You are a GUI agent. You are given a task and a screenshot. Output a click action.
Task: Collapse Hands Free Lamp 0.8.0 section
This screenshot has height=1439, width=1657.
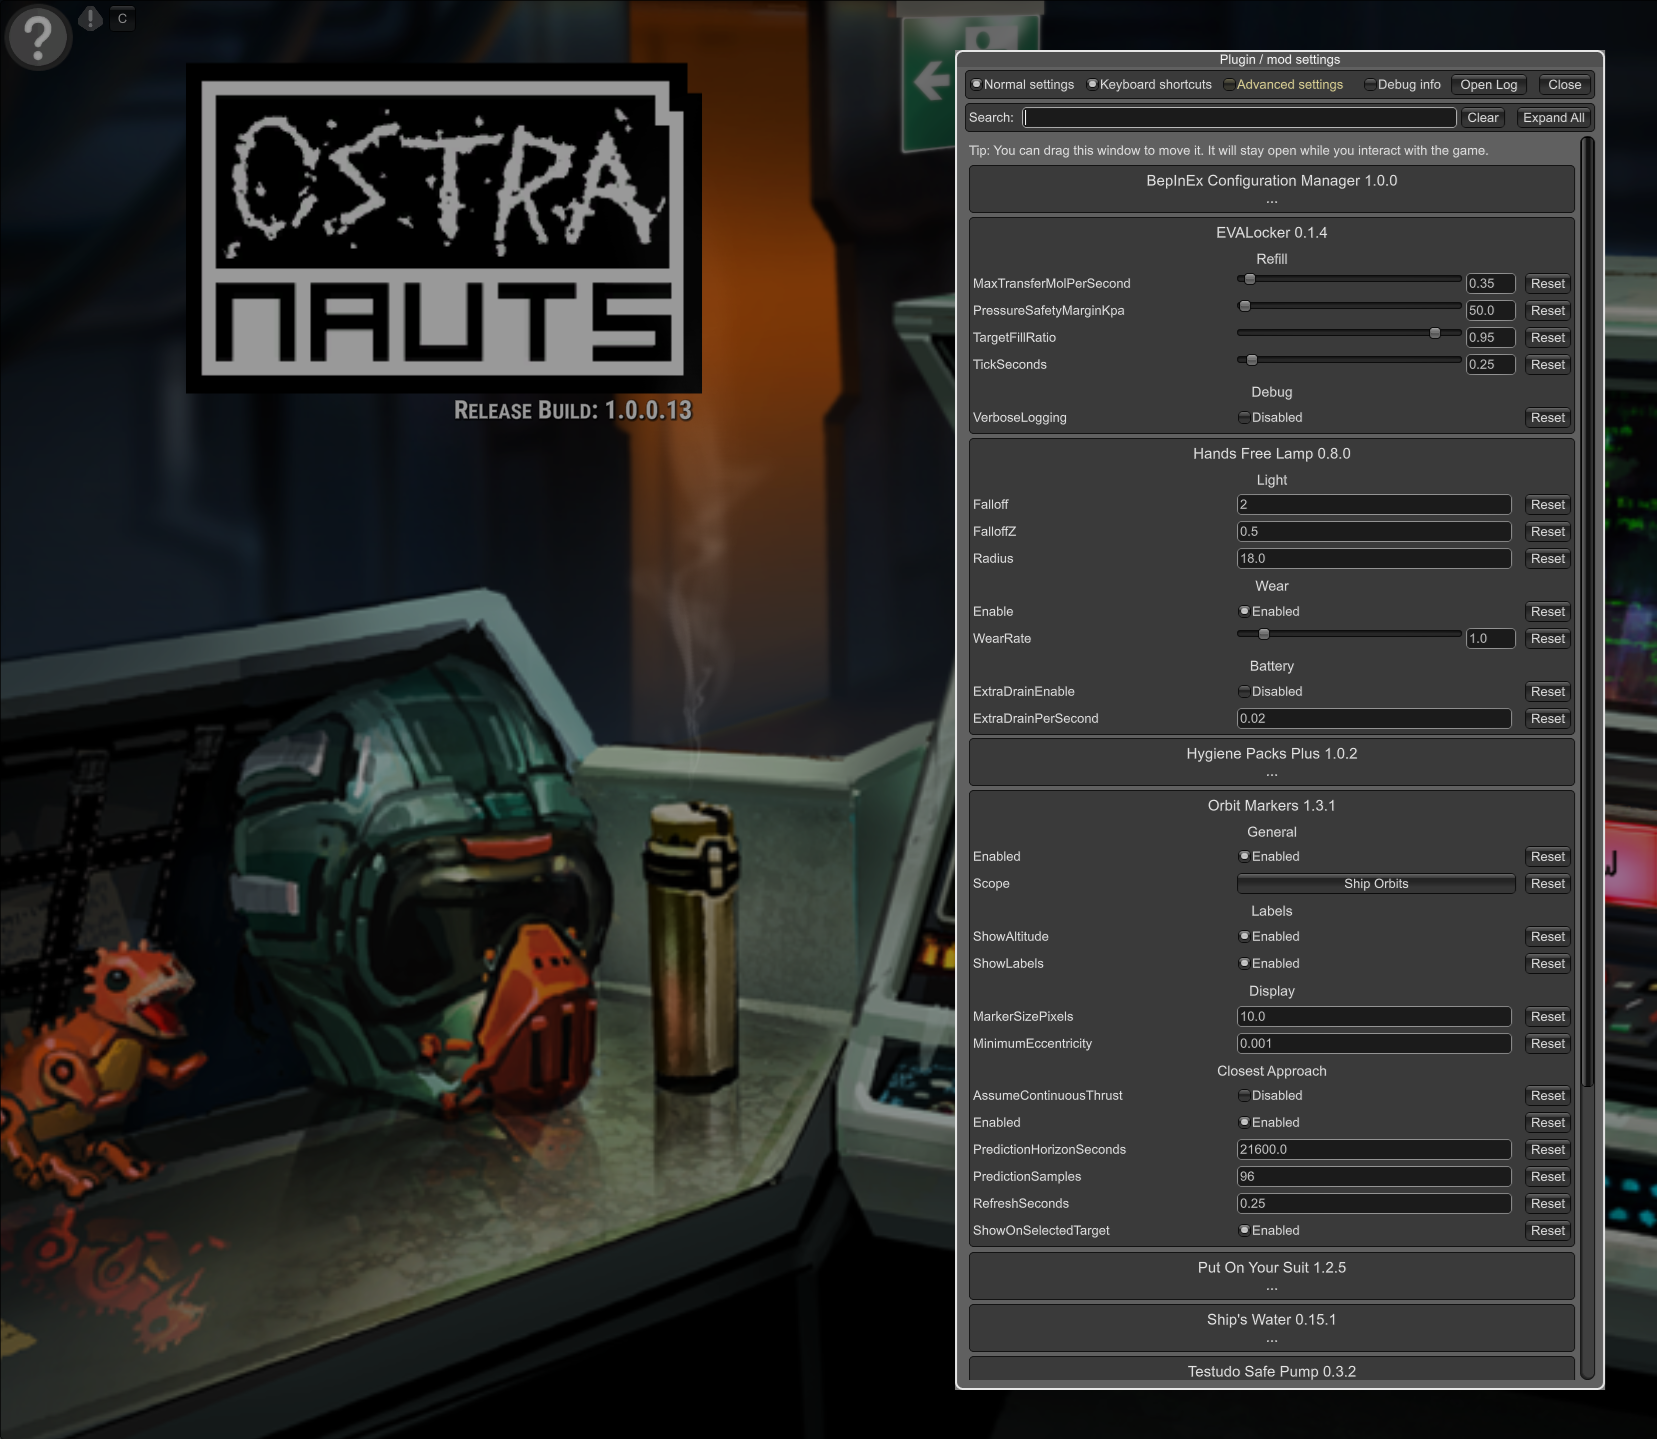pos(1272,454)
